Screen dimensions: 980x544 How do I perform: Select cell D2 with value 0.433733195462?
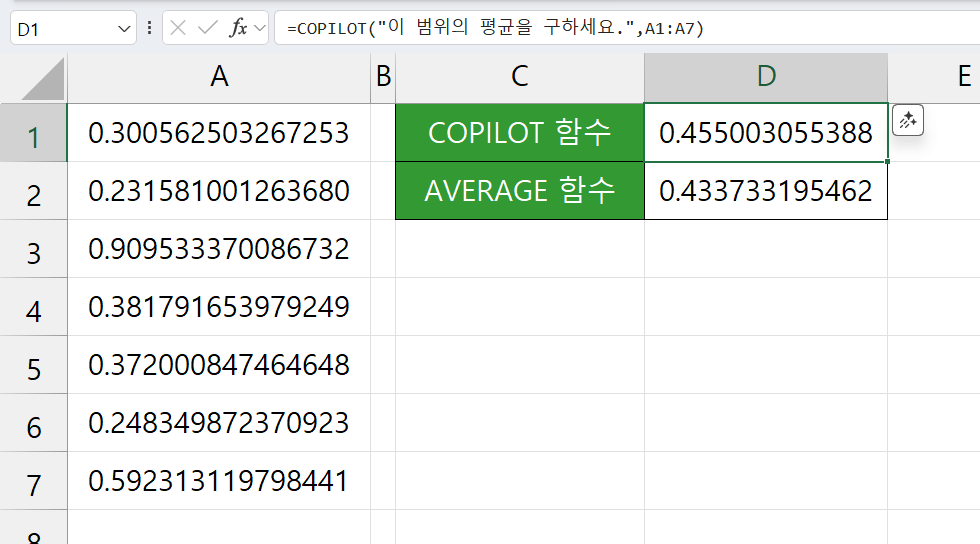[x=765, y=190]
